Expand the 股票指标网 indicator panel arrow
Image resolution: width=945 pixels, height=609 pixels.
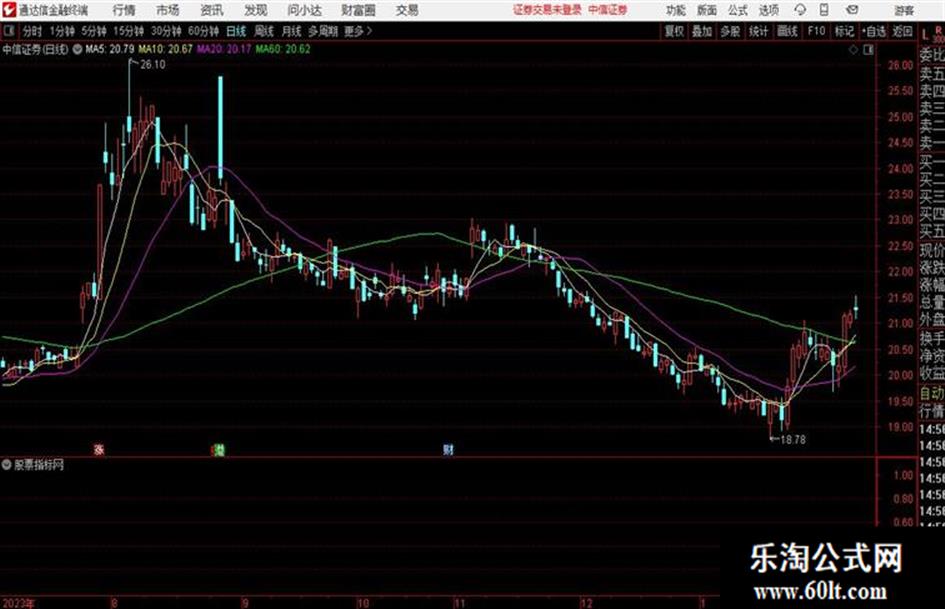[x=7, y=465]
